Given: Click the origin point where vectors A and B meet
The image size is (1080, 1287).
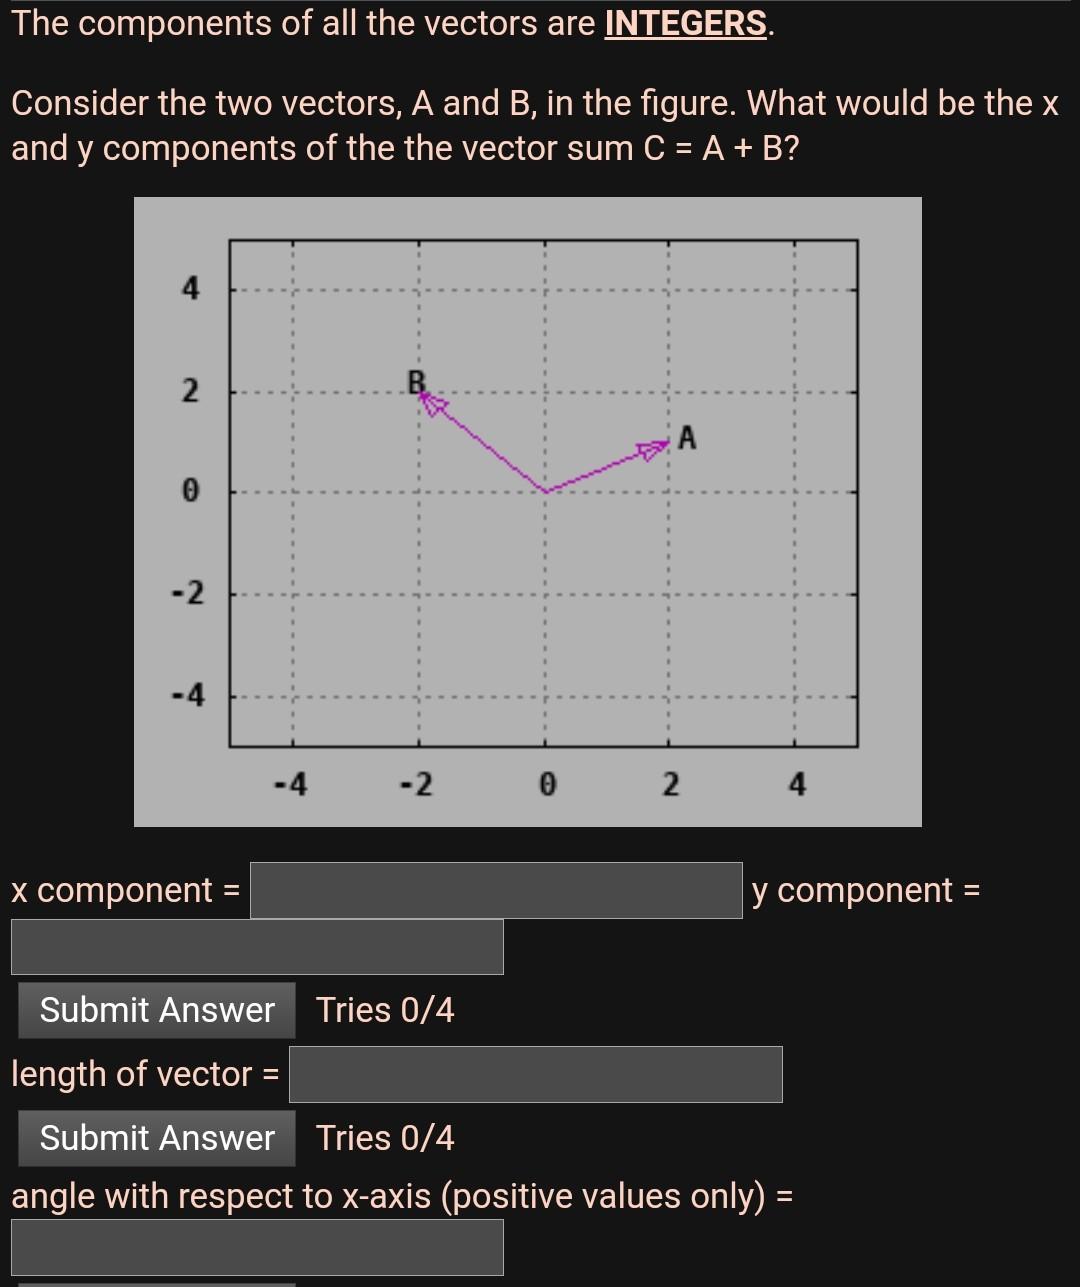Looking at the screenshot, I should [544, 491].
